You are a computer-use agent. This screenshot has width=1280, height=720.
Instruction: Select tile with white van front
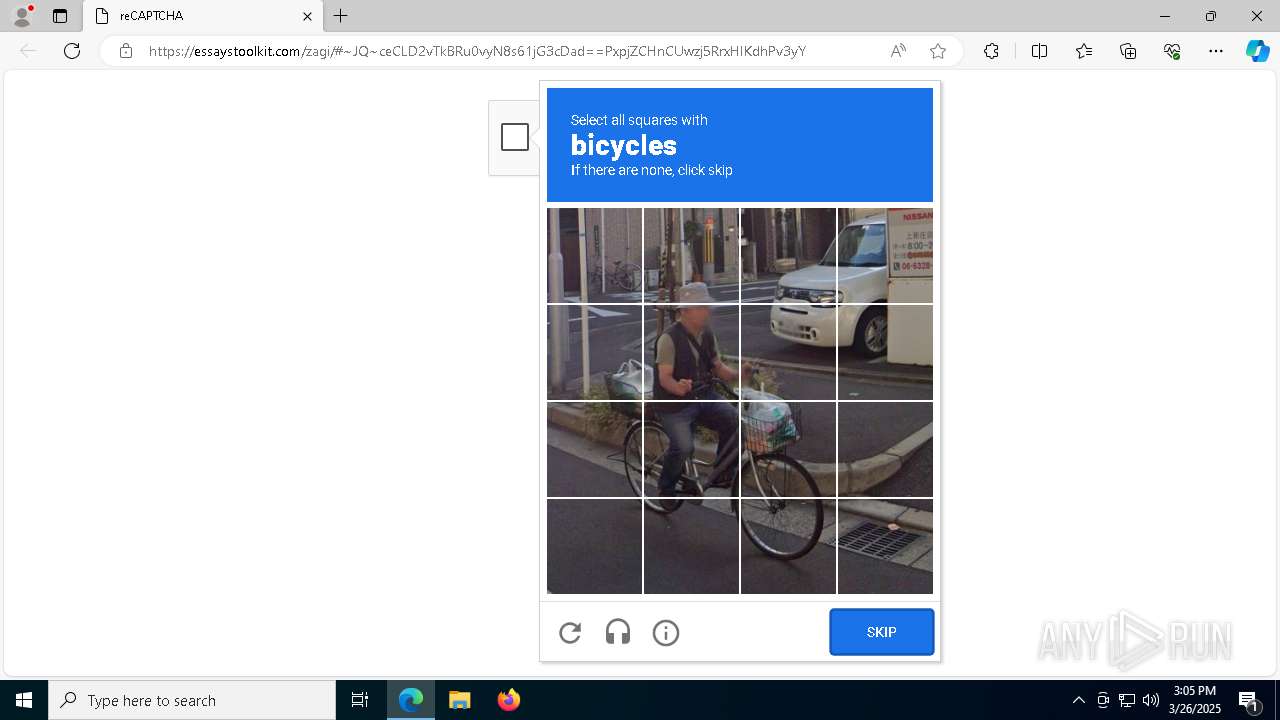coord(788,255)
